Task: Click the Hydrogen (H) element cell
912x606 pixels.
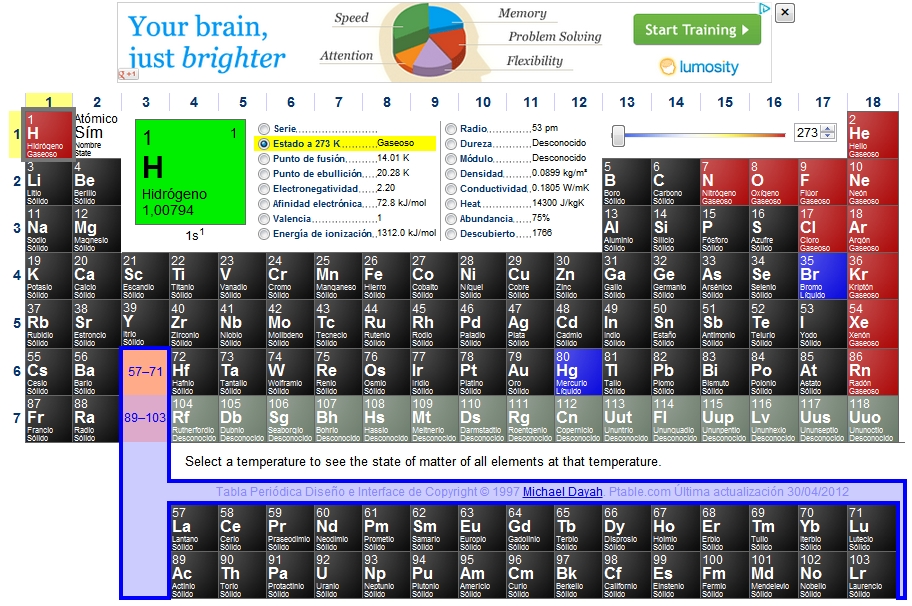Action: (x=48, y=134)
